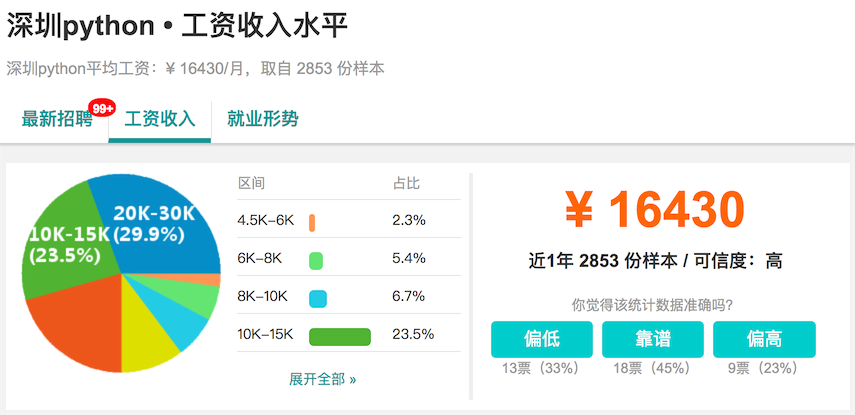Click the cyan 8K–10K legend swatch
The height and width of the screenshot is (415, 855).
(x=318, y=297)
